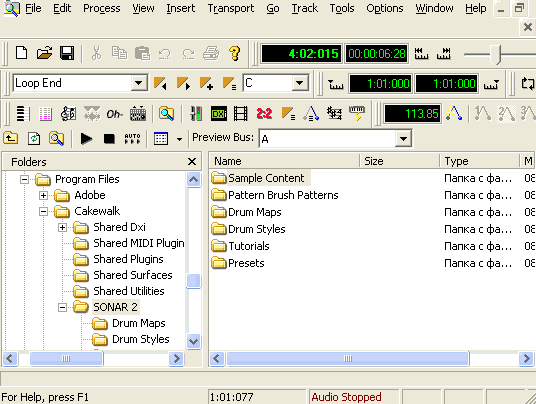This screenshot has width=536, height=404.
Task: Click the 2:2 meter/key view icon
Action: point(264,114)
